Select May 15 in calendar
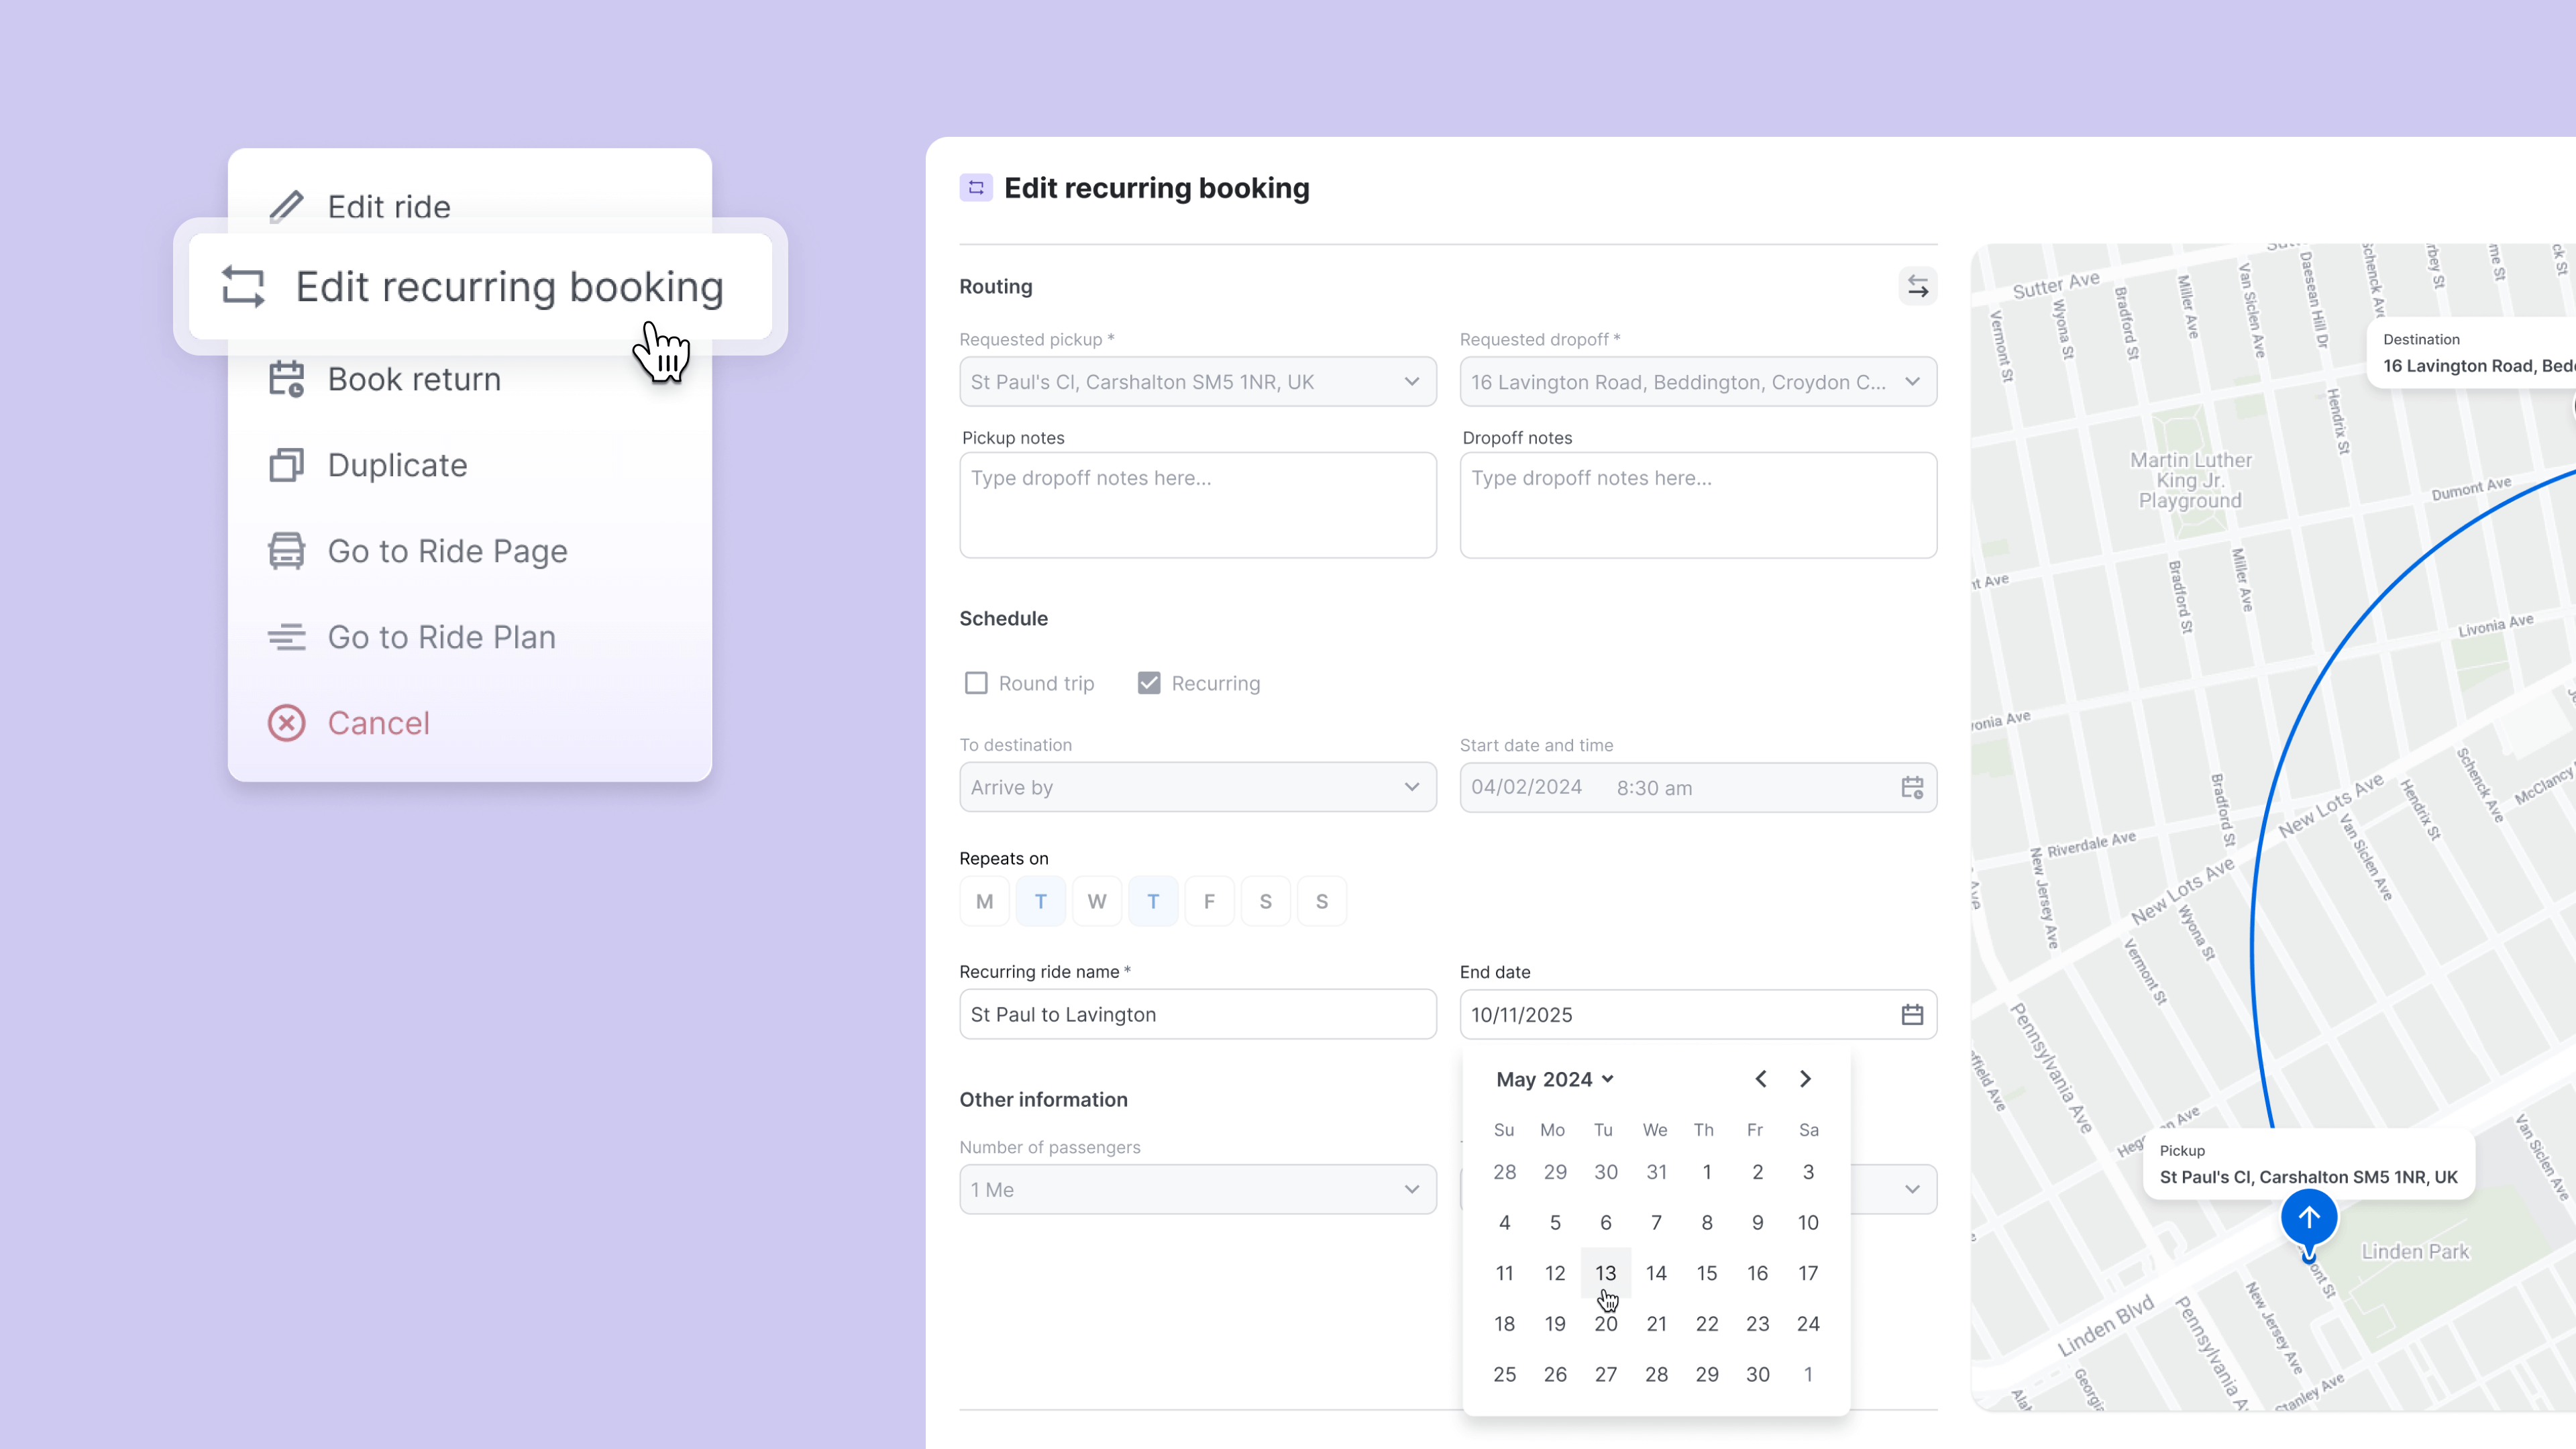 click(x=1707, y=1273)
